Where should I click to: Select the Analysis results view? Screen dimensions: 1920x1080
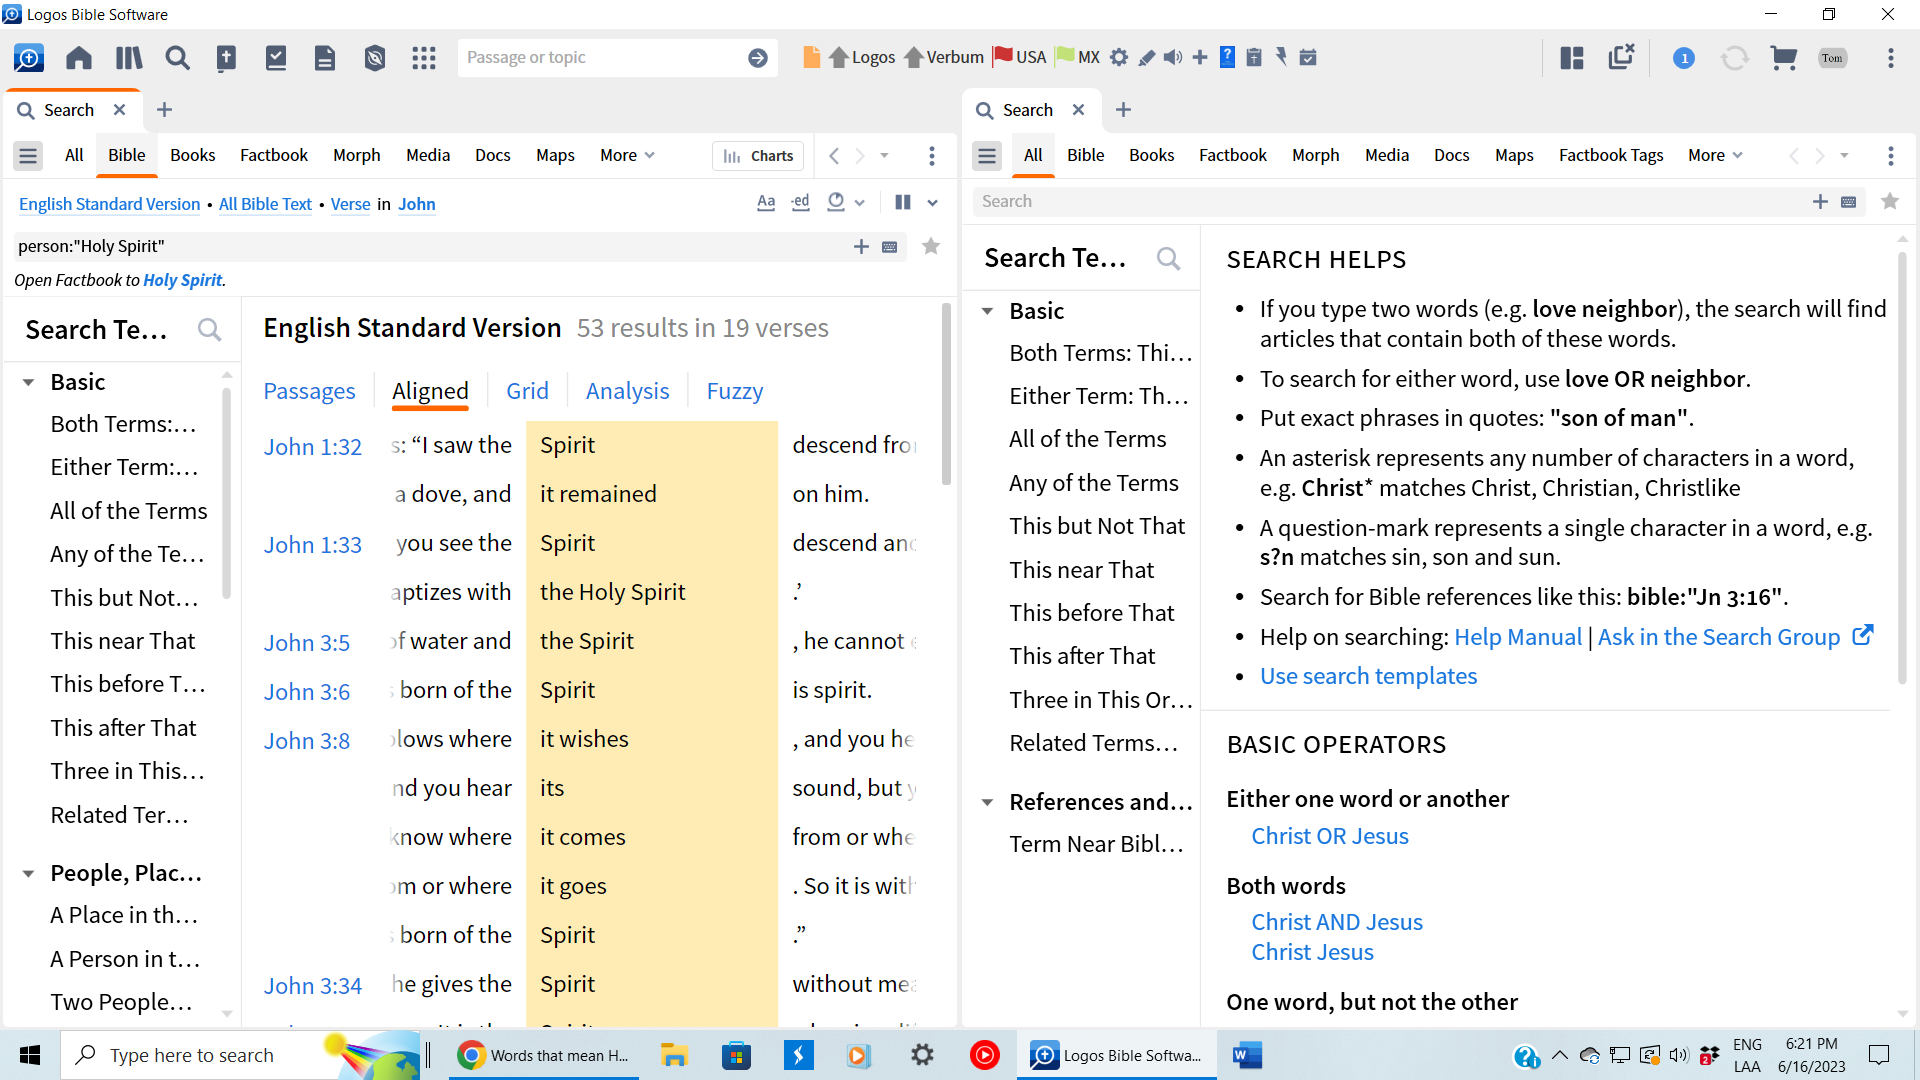pyautogui.click(x=627, y=391)
